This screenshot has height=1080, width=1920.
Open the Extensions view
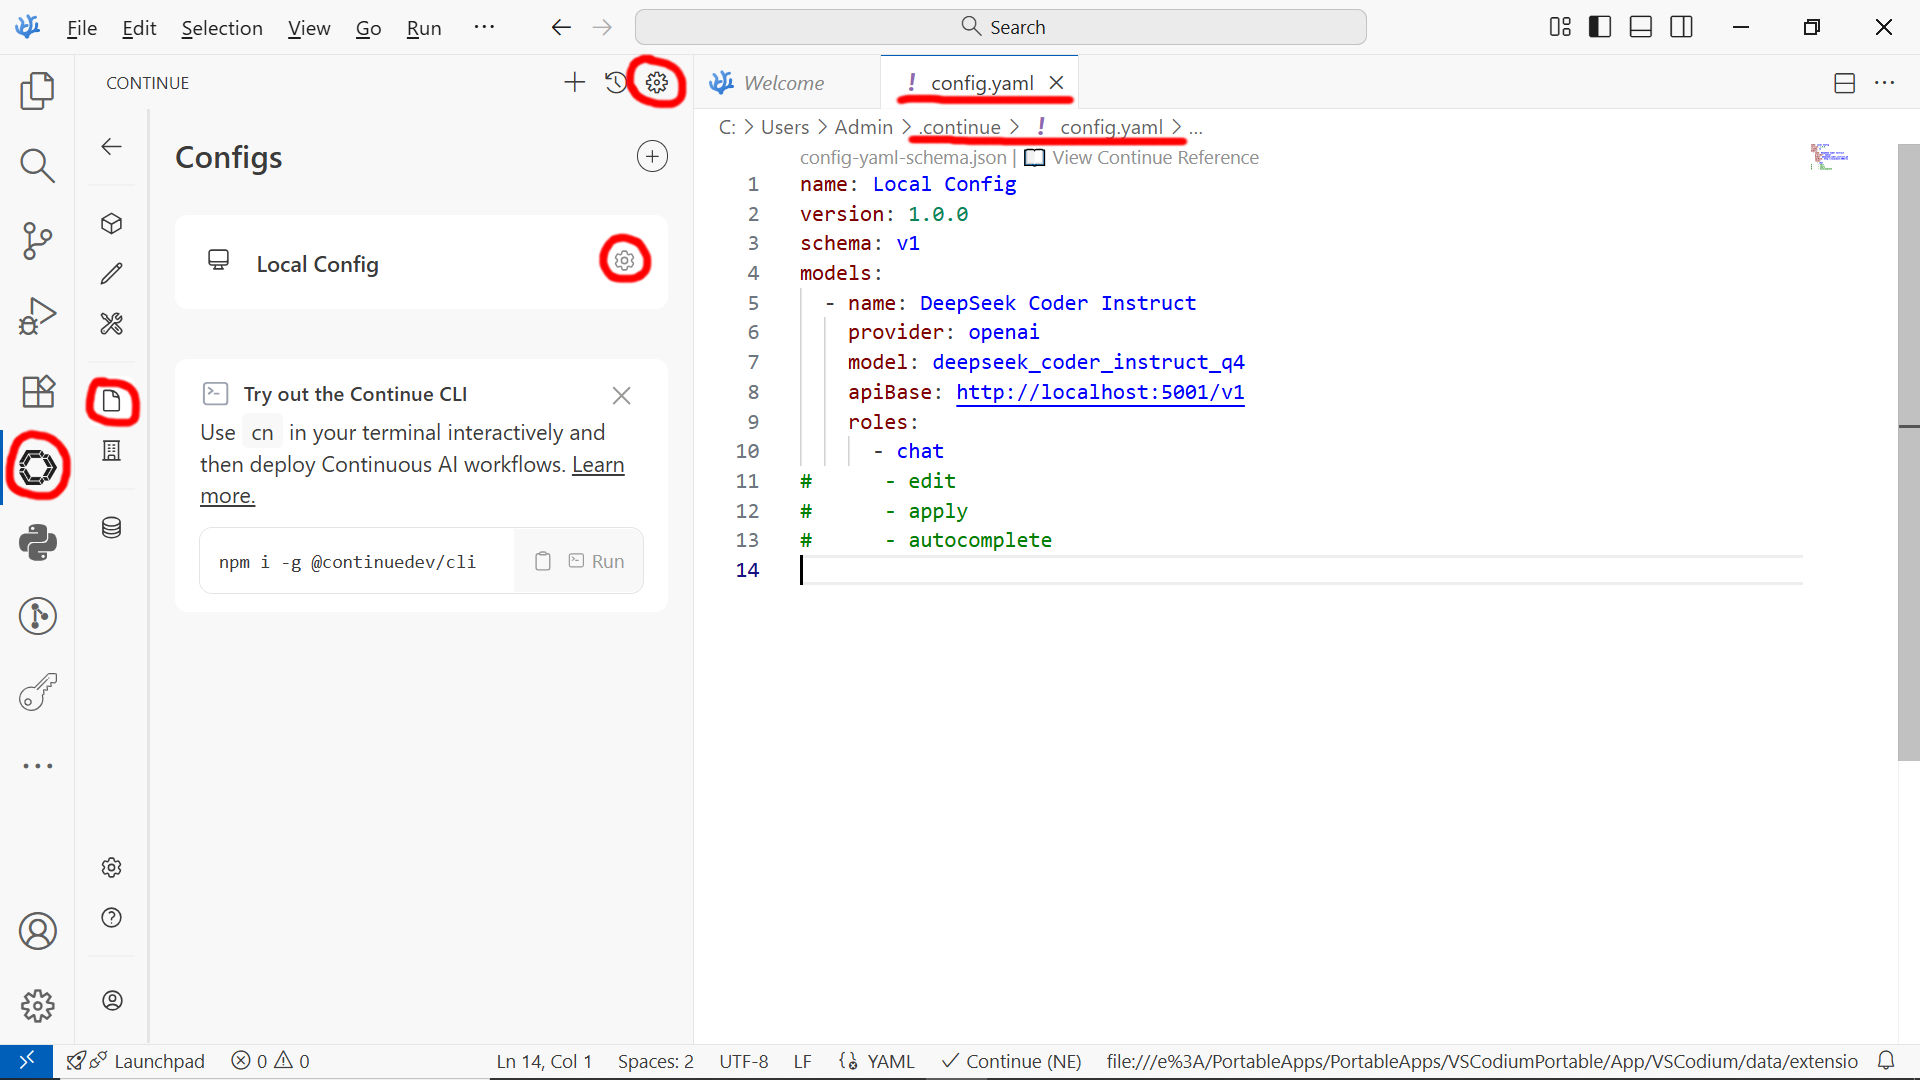(37, 391)
